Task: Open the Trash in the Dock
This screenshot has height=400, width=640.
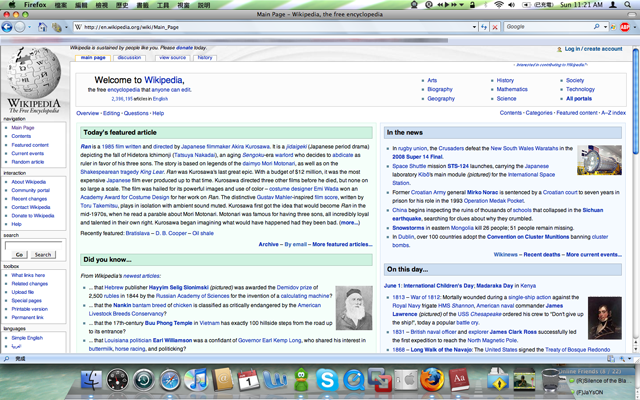Action: click(551, 380)
